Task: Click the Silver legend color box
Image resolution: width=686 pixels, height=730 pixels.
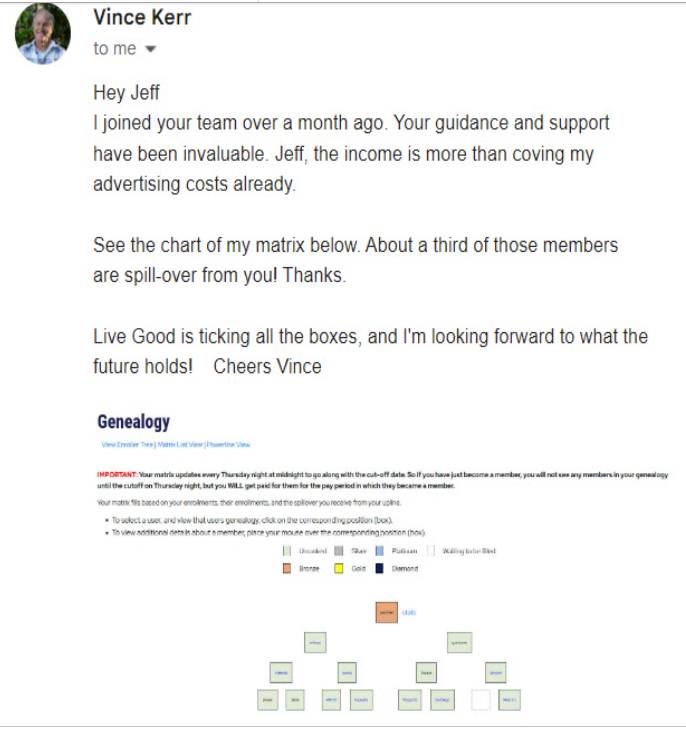Action: 339,551
